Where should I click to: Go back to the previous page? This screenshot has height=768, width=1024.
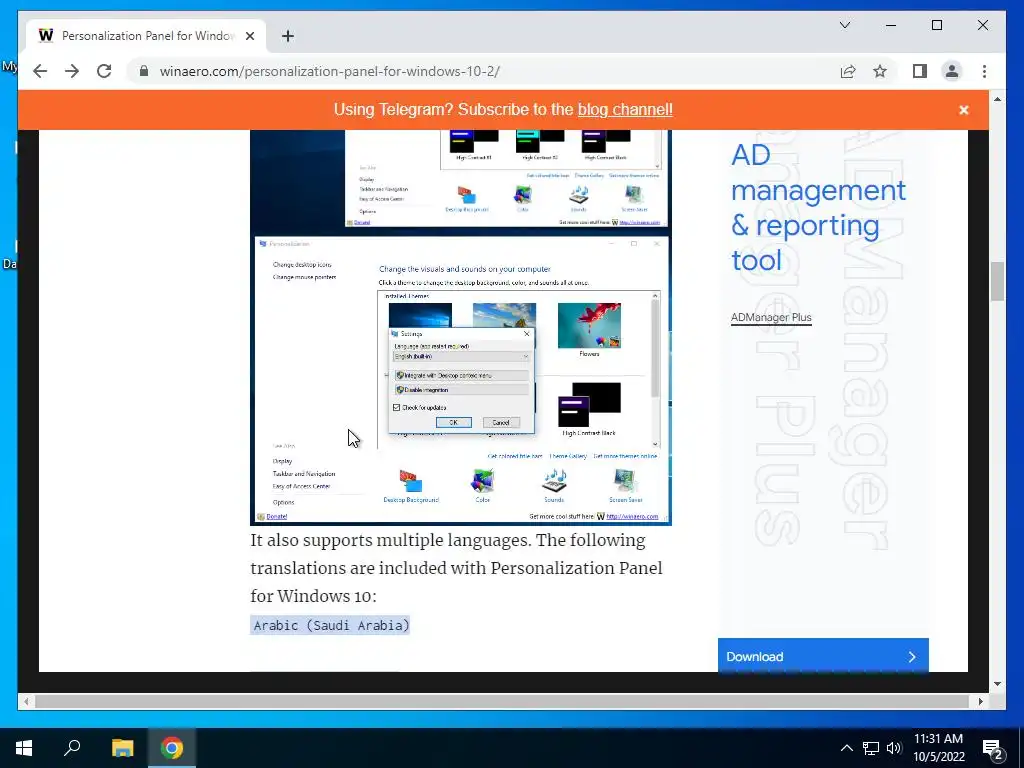click(x=40, y=71)
